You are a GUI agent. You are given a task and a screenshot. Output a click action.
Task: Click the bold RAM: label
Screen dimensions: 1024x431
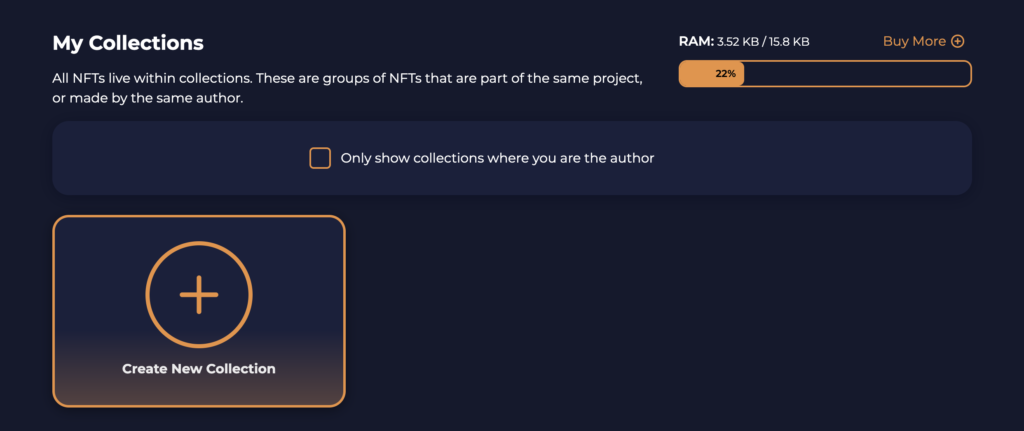(696, 42)
